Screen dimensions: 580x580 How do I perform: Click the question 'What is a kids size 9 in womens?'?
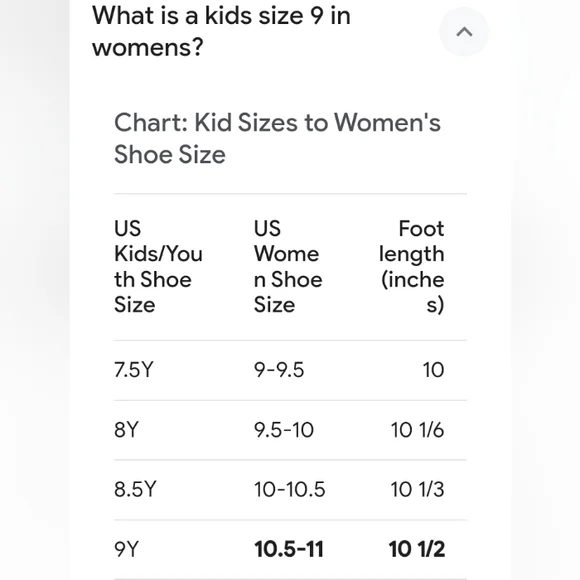[x=221, y=31]
